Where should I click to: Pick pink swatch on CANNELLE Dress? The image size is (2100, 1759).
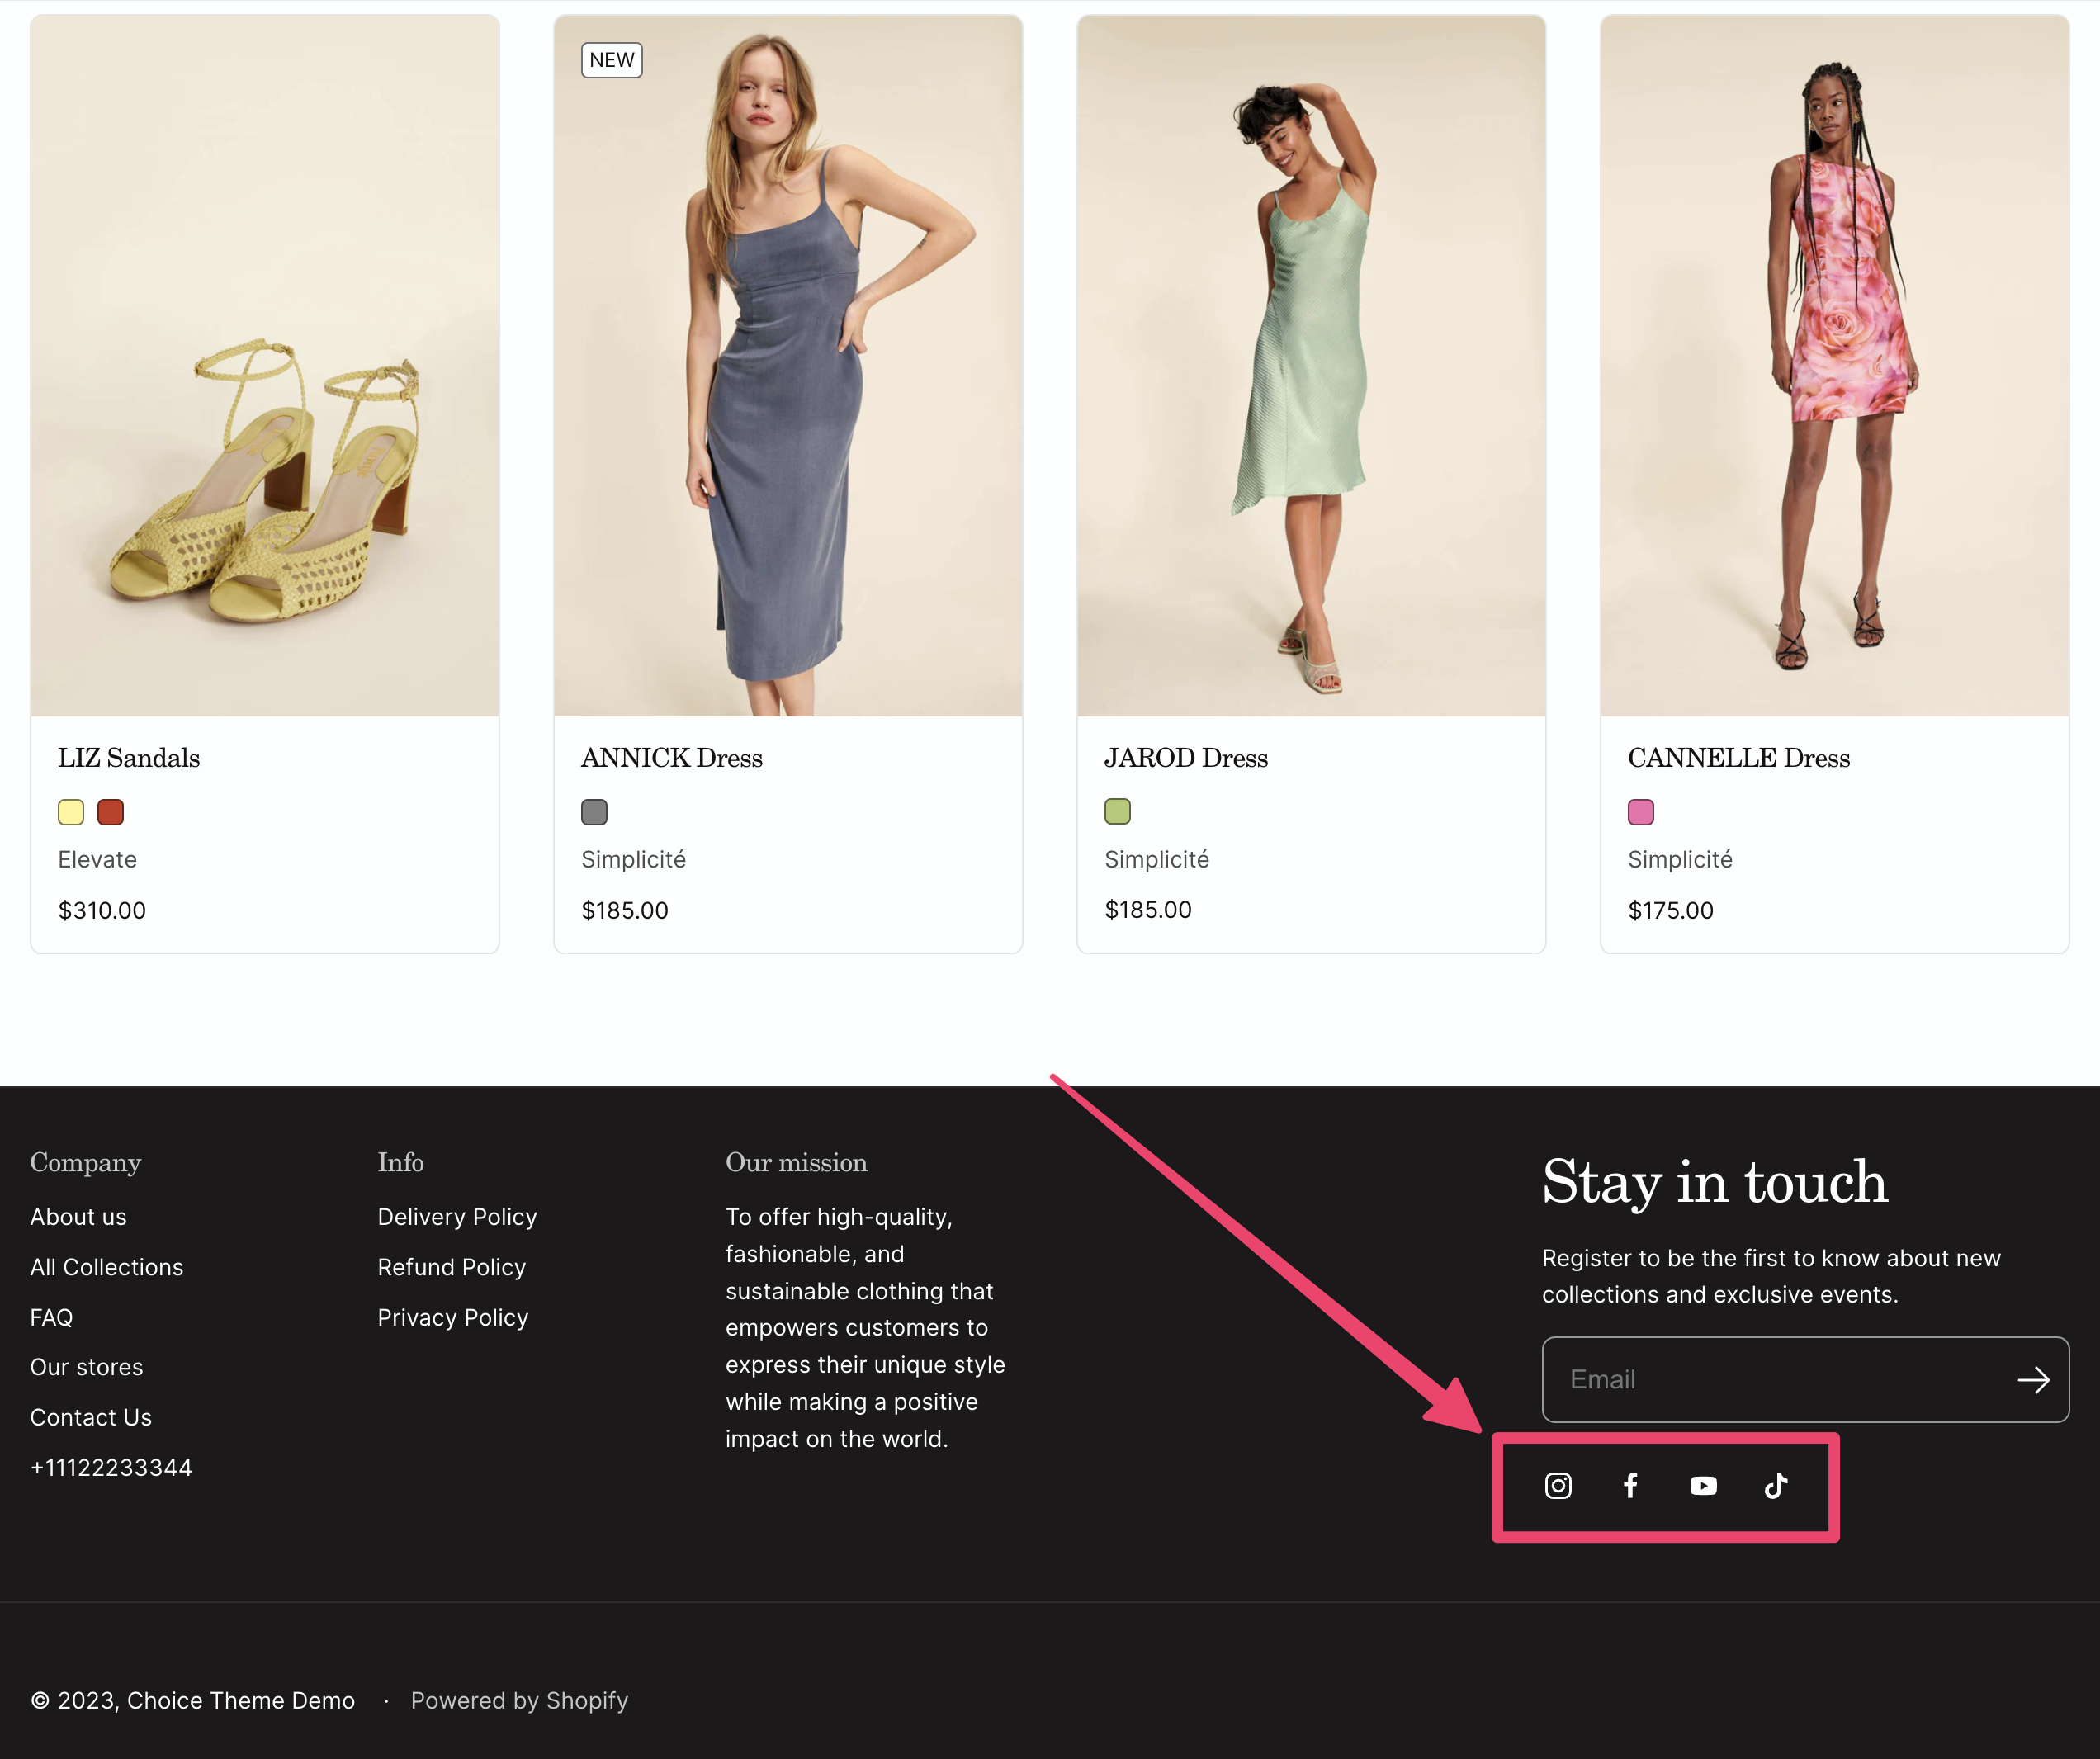[x=1641, y=812]
